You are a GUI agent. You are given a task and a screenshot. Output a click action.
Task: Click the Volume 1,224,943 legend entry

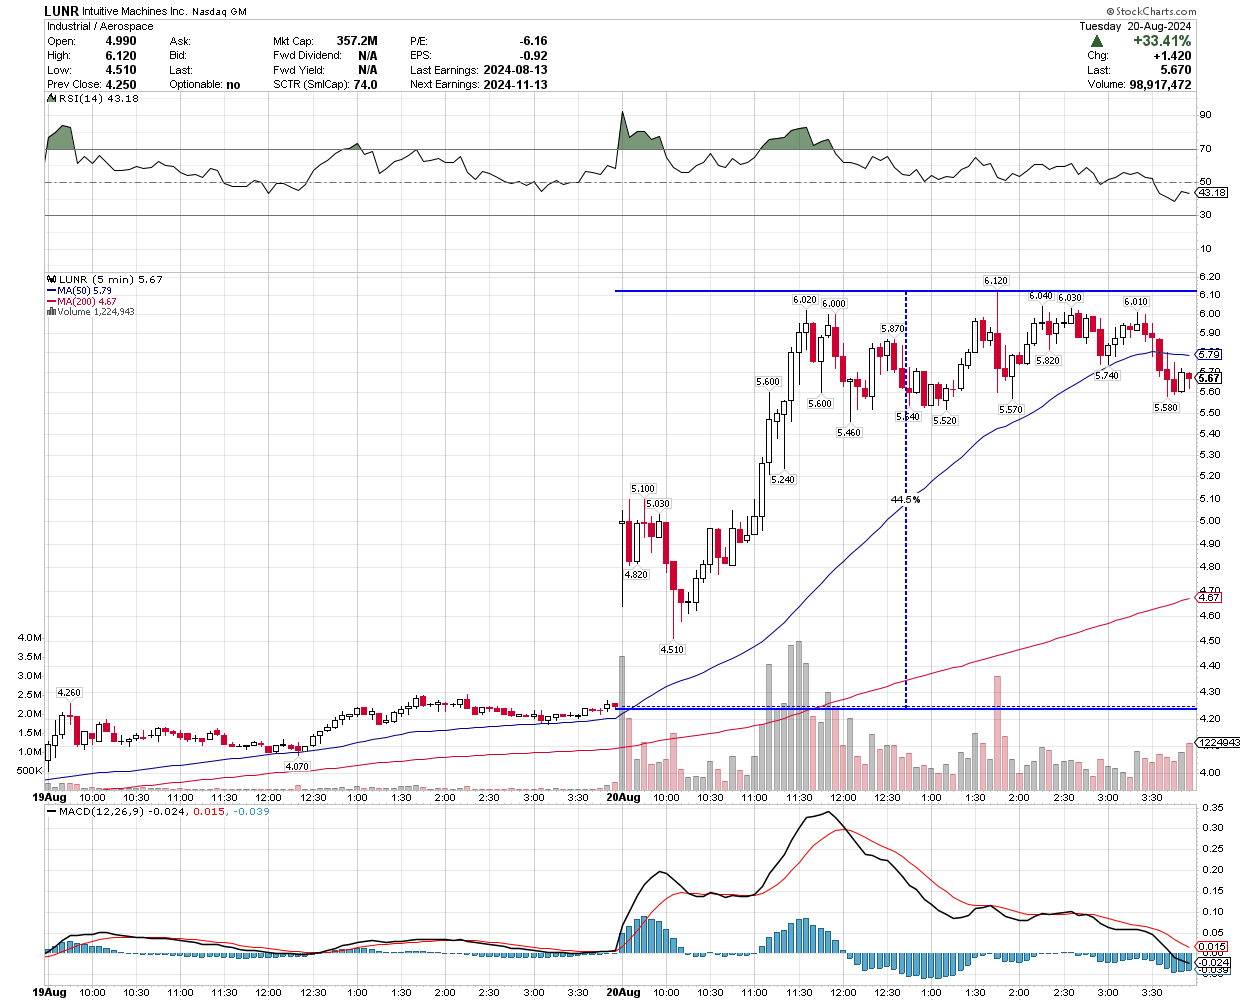(x=95, y=312)
